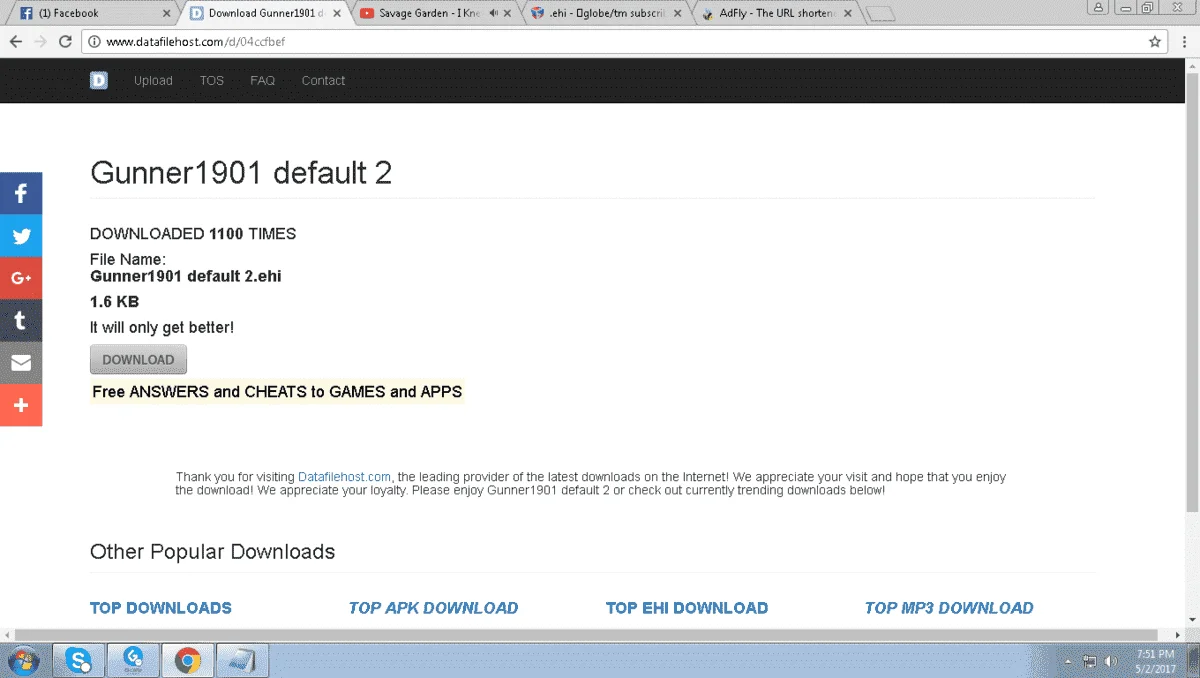The height and width of the screenshot is (678, 1200).
Task: Click file name Gunner1901 default 2.ehi
Action: coord(186,276)
